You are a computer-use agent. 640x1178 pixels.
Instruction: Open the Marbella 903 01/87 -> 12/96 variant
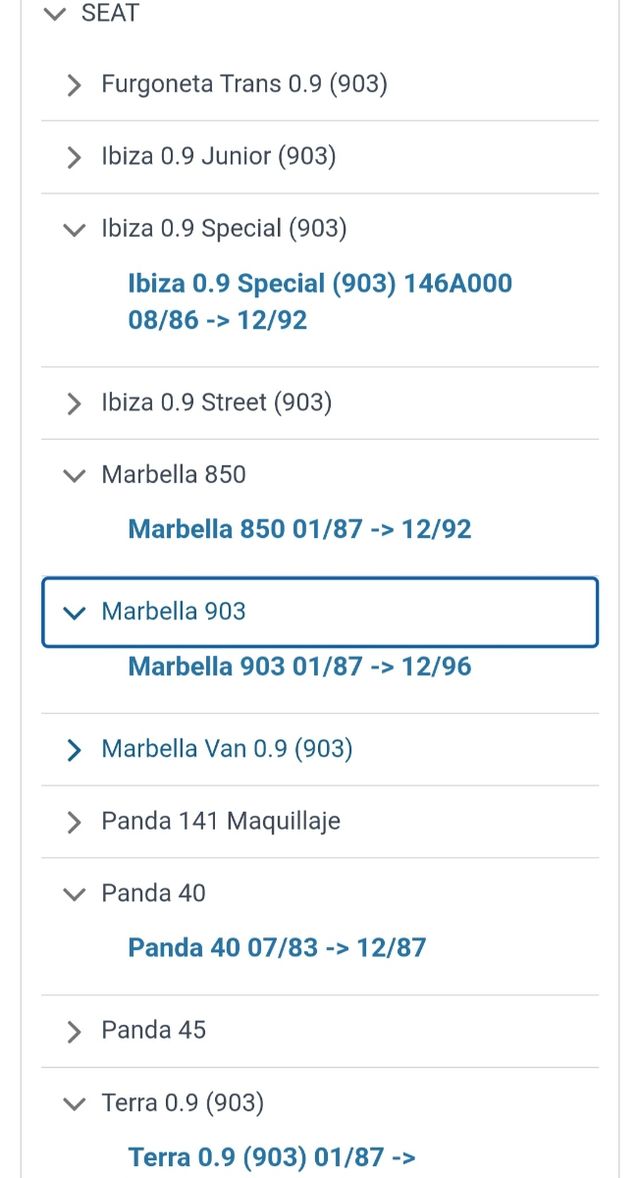[300, 666]
